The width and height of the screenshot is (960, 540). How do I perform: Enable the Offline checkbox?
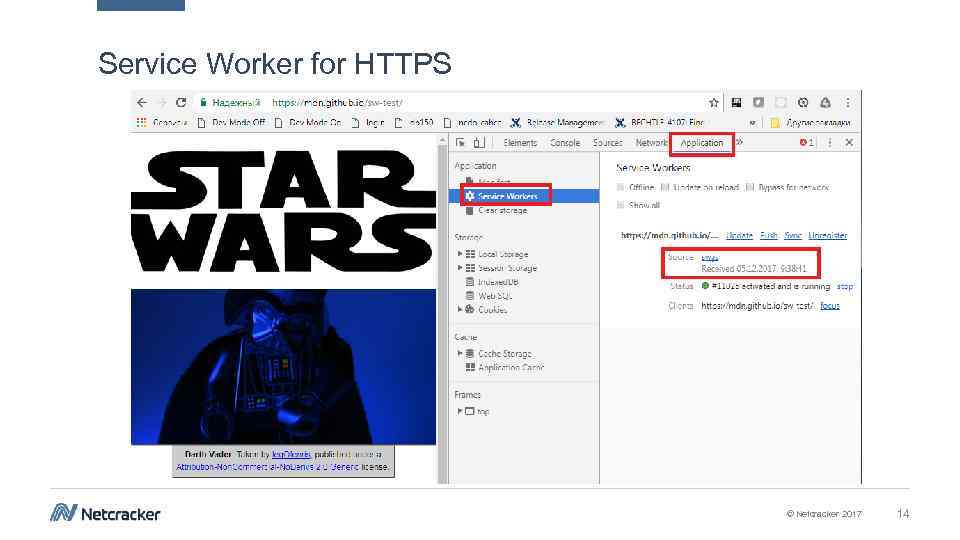point(621,187)
